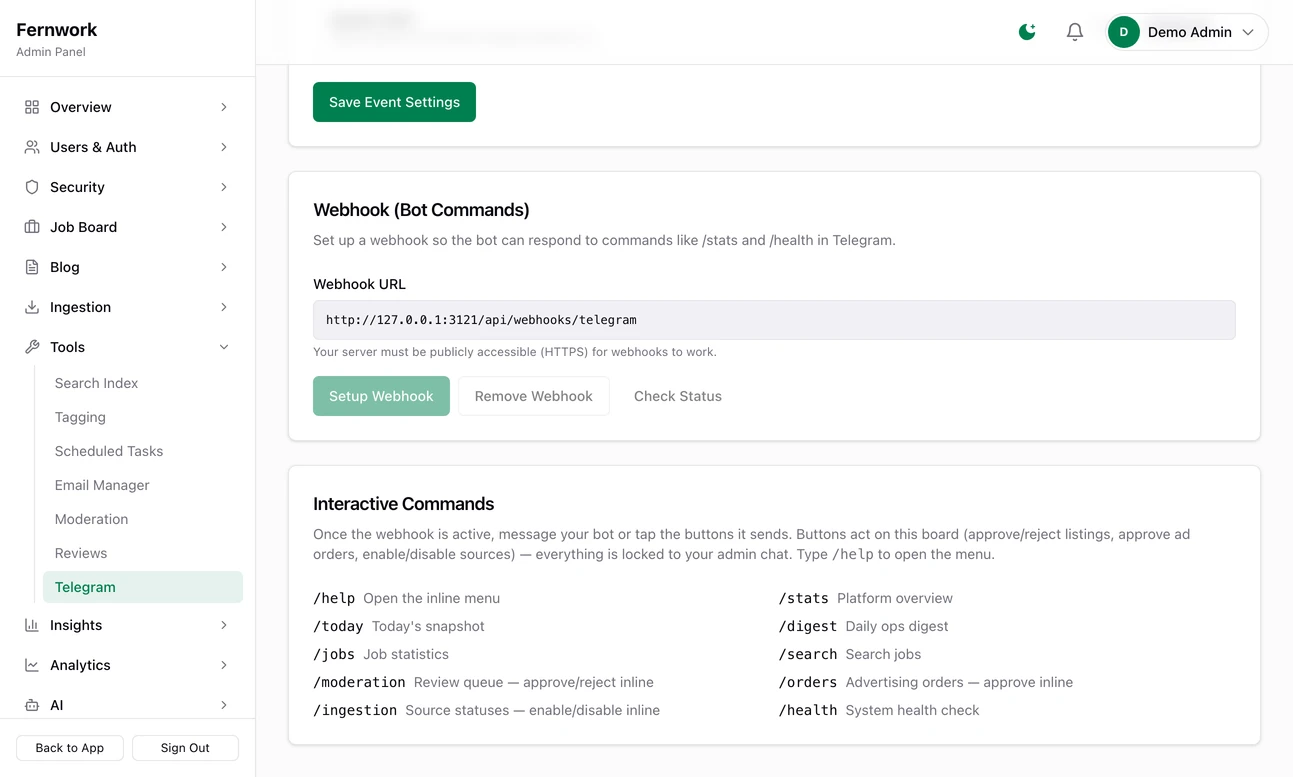The image size is (1293, 777).
Task: Click the Users & Auth people icon
Action: (x=32, y=147)
